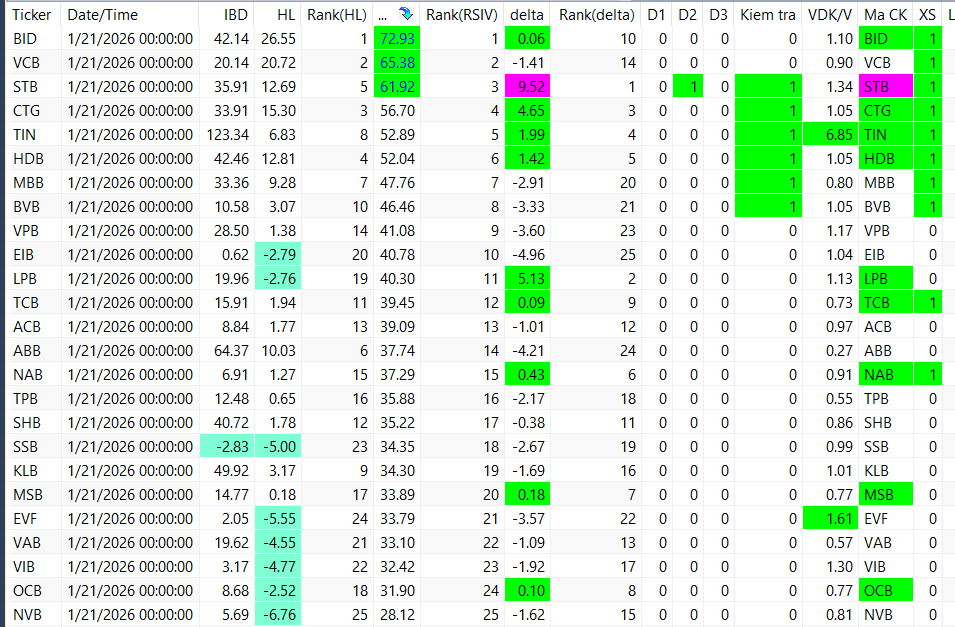Click the Kiem tra column header
955x627 pixels.
[x=767, y=15]
